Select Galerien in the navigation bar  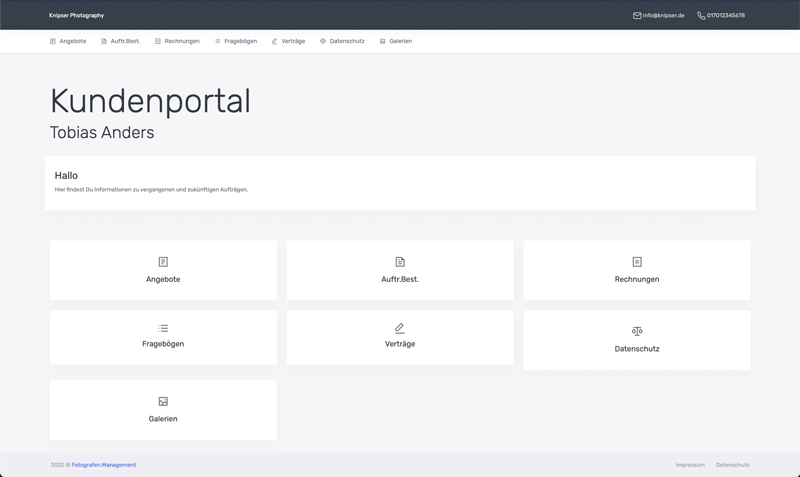click(396, 41)
